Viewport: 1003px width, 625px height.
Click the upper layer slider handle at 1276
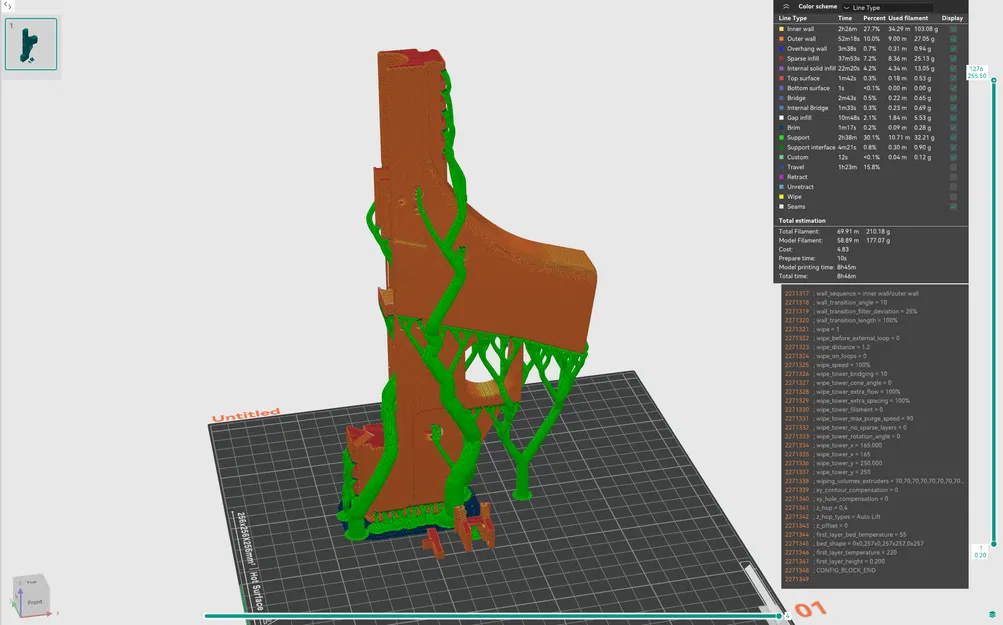[x=993, y=79]
